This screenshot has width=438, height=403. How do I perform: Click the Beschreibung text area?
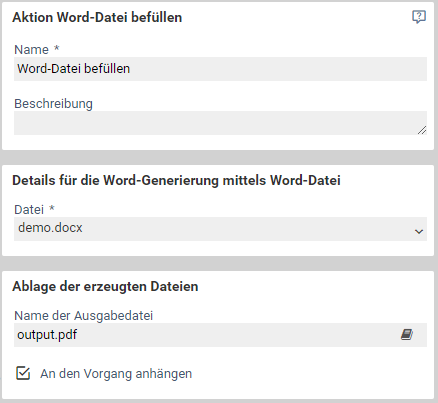click(220, 123)
